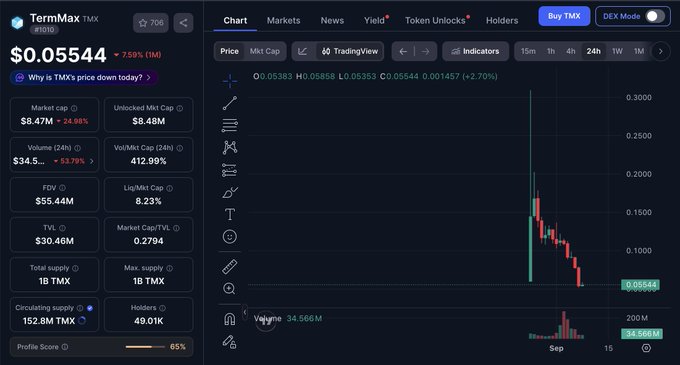680x365 pixels.
Task: Show FDV info icon
Action: (62, 188)
